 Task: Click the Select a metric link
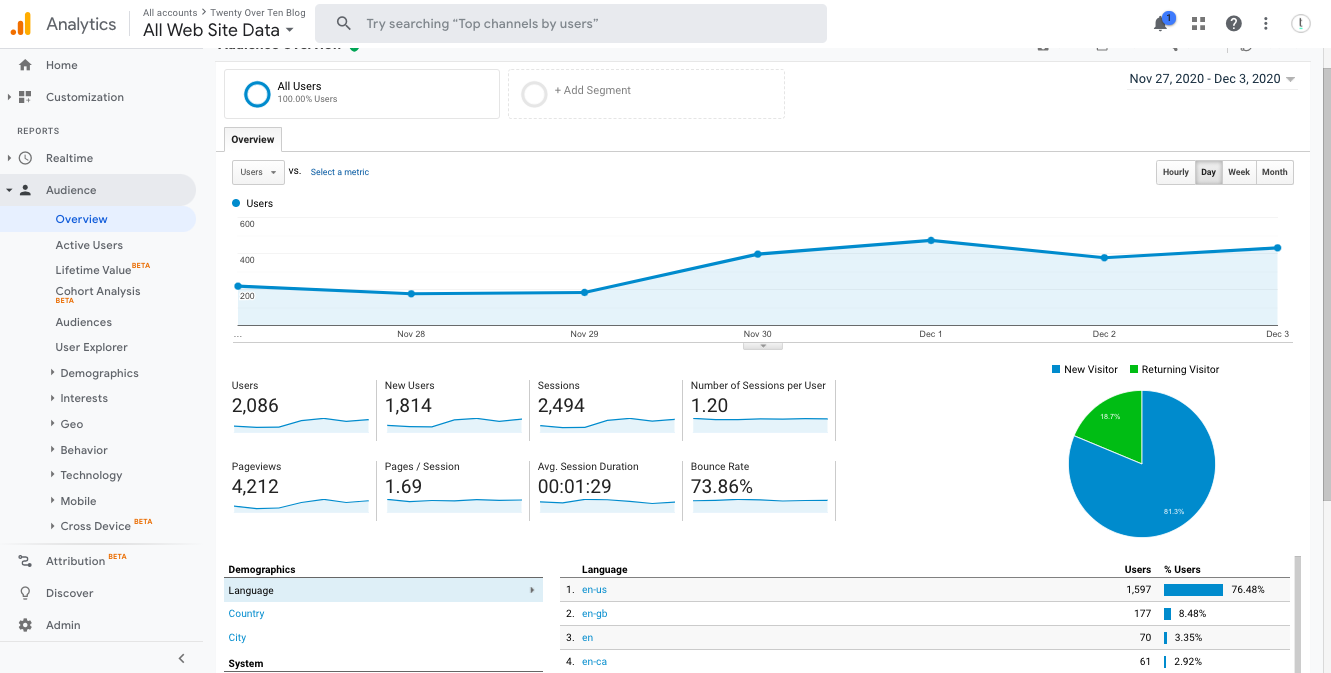click(339, 172)
